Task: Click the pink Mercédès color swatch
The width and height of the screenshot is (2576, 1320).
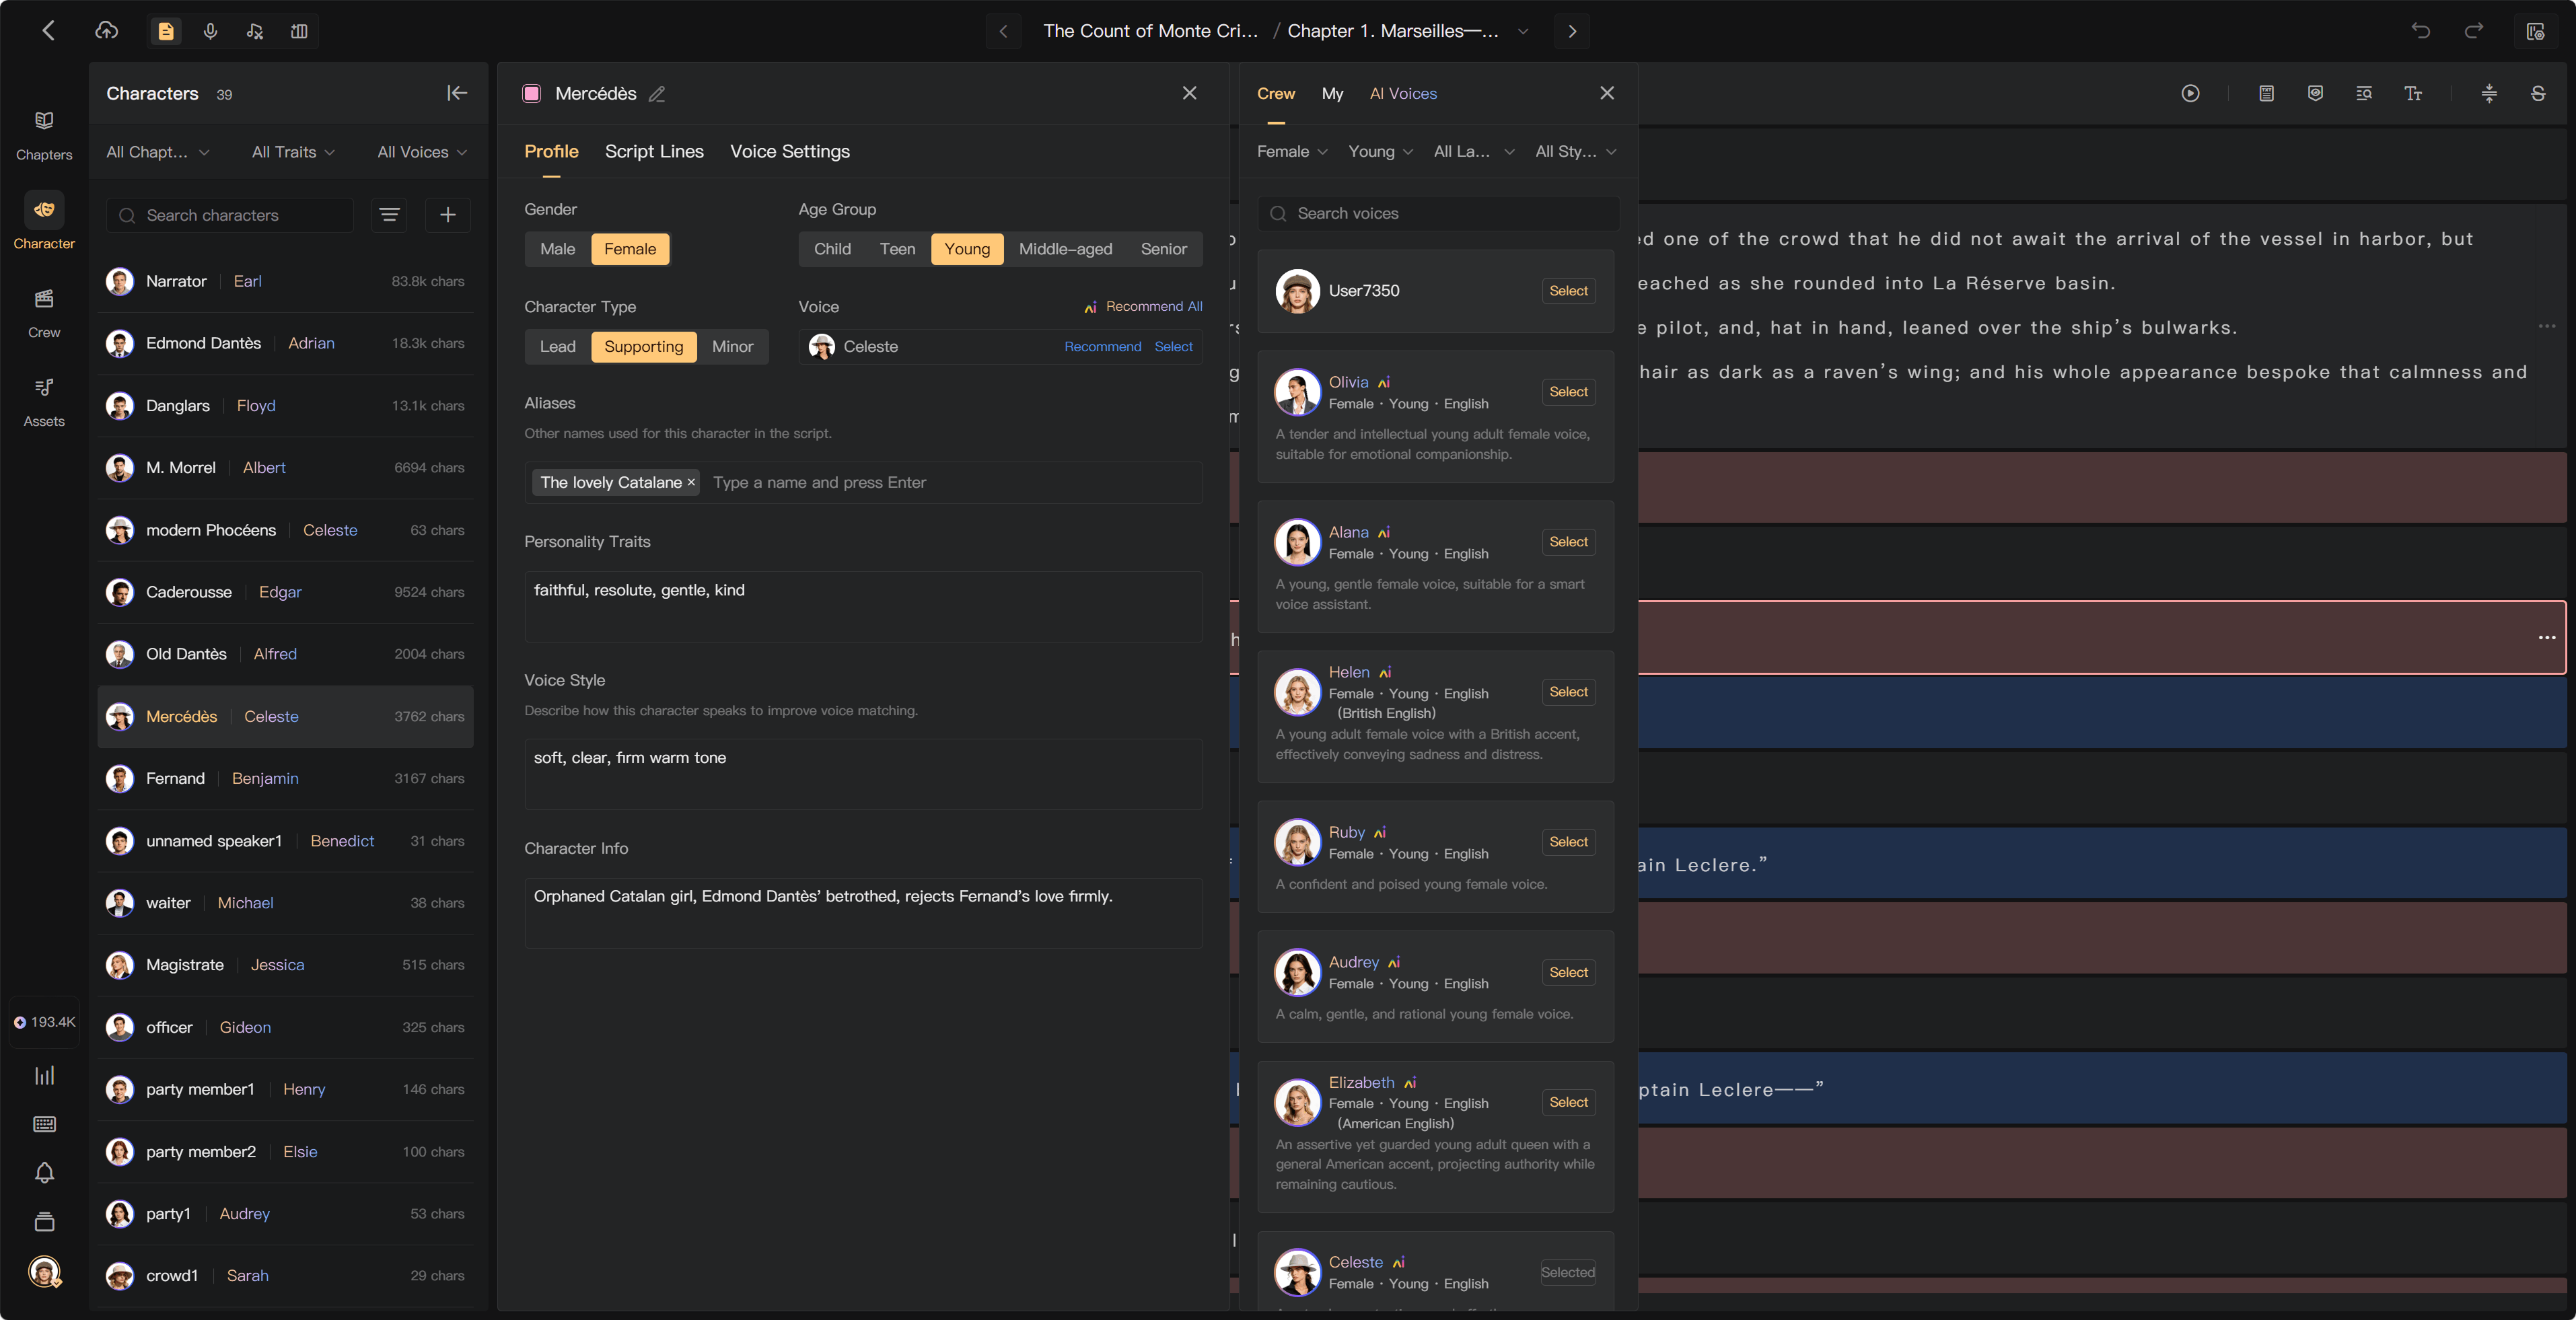Action: [532, 93]
